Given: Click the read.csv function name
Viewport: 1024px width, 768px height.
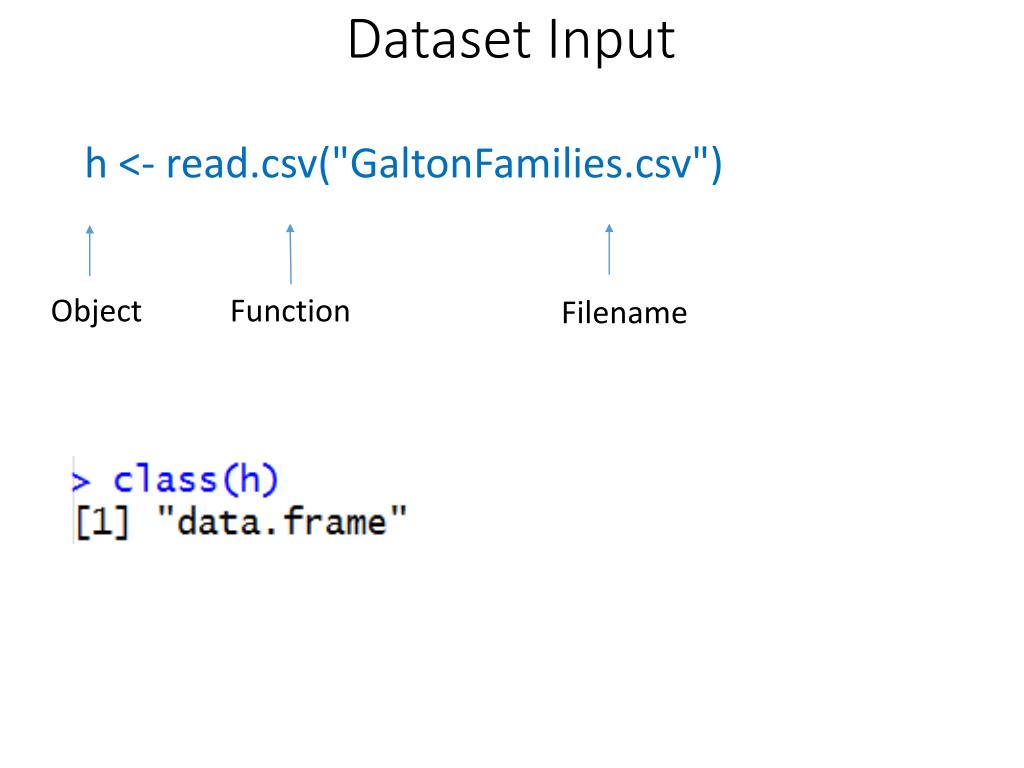Looking at the screenshot, I should pos(241,163).
